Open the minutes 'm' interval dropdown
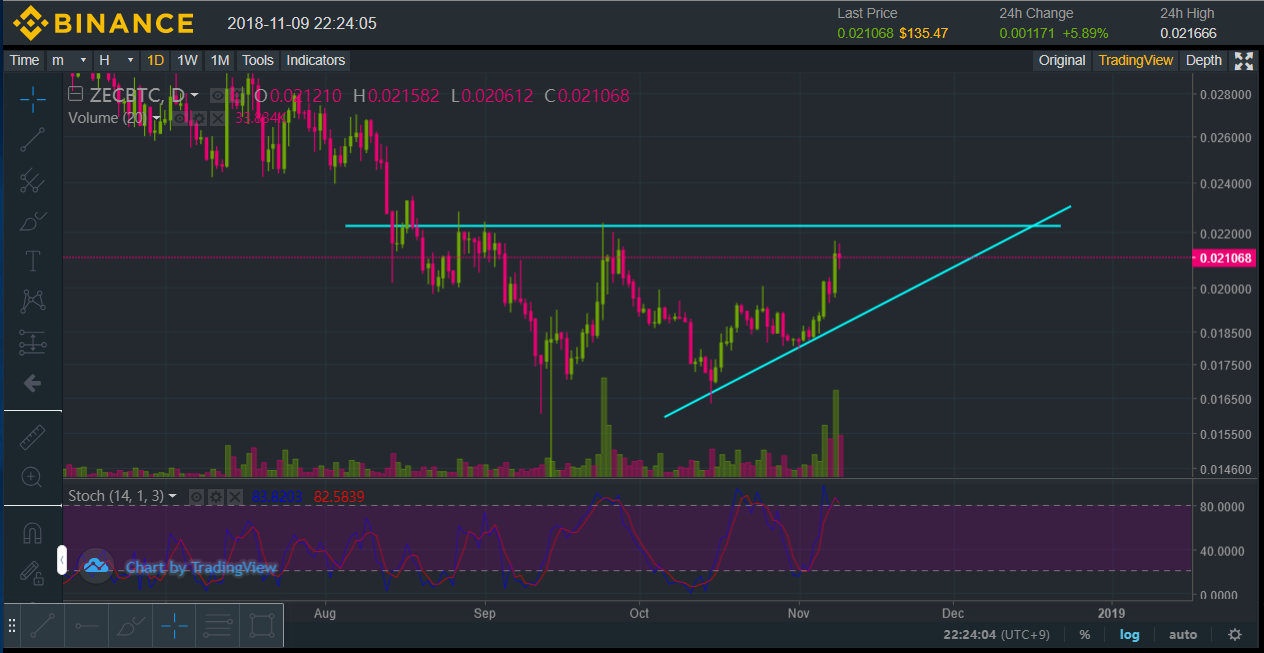 [69, 60]
